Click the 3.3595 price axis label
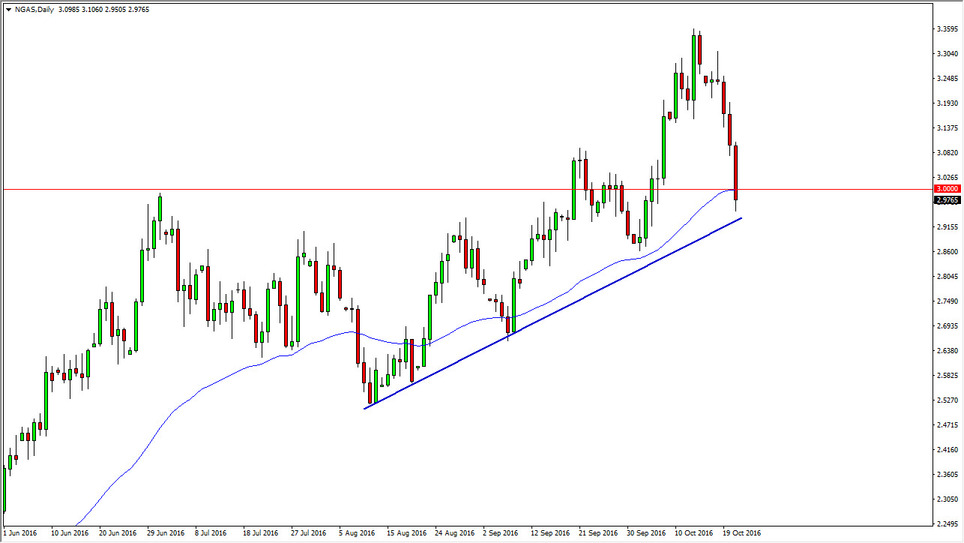The image size is (964, 543). click(x=947, y=29)
